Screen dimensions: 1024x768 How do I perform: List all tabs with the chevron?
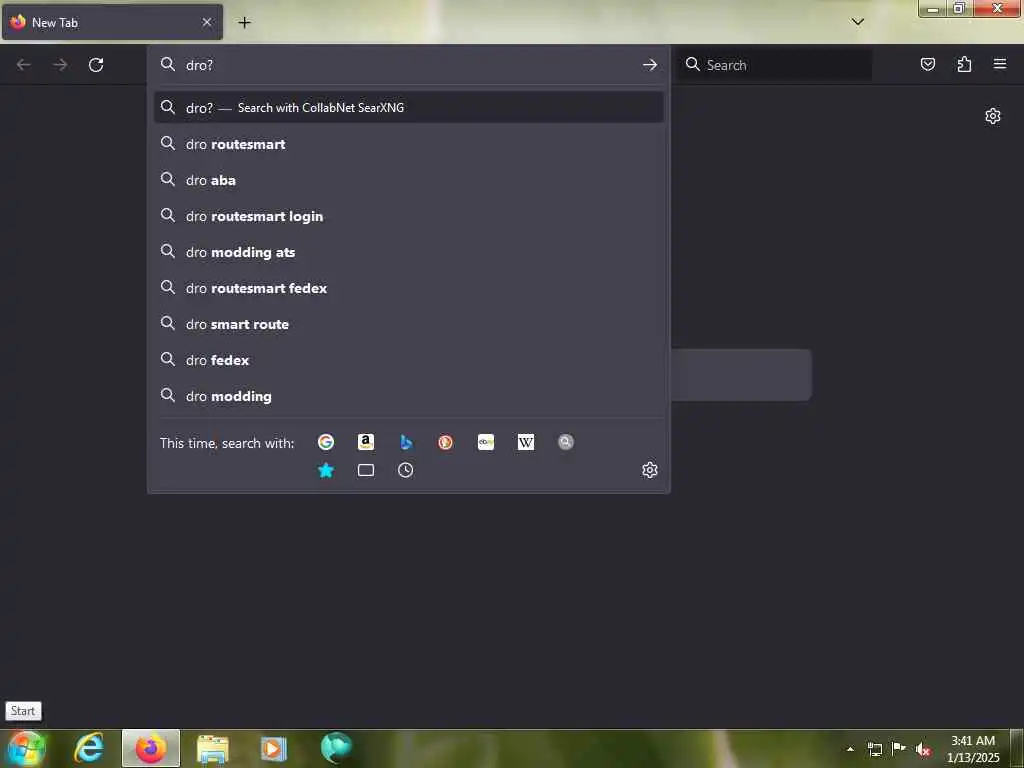(x=857, y=22)
